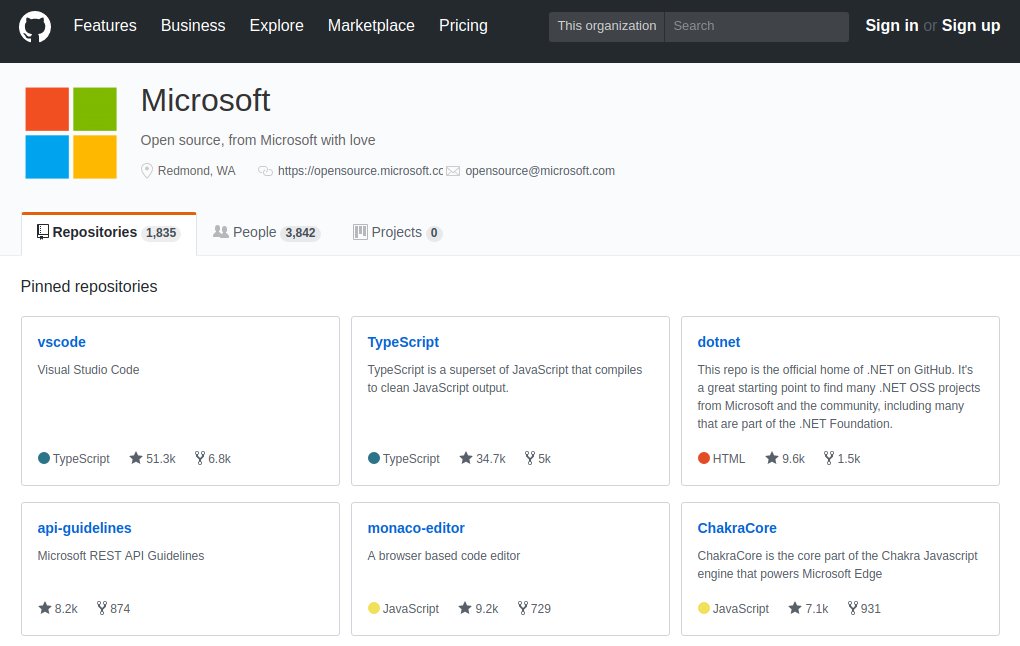Click the 1,835 repositories count badge
The image size is (1020, 646).
[x=161, y=233]
